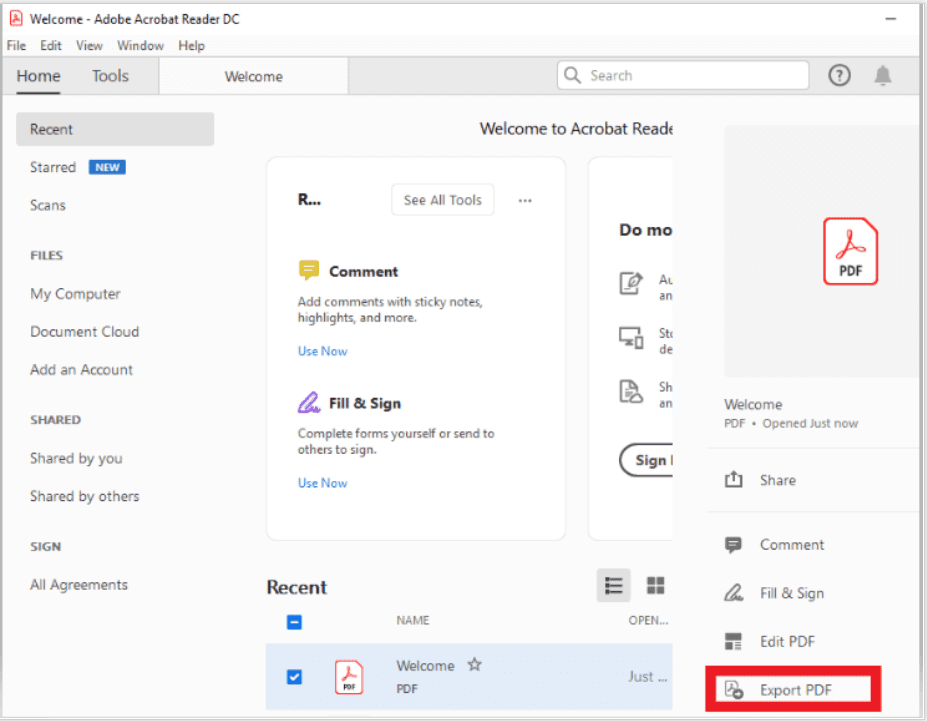This screenshot has width=927, height=721.
Task: Open the Search magnifier icon
Action: [571, 74]
